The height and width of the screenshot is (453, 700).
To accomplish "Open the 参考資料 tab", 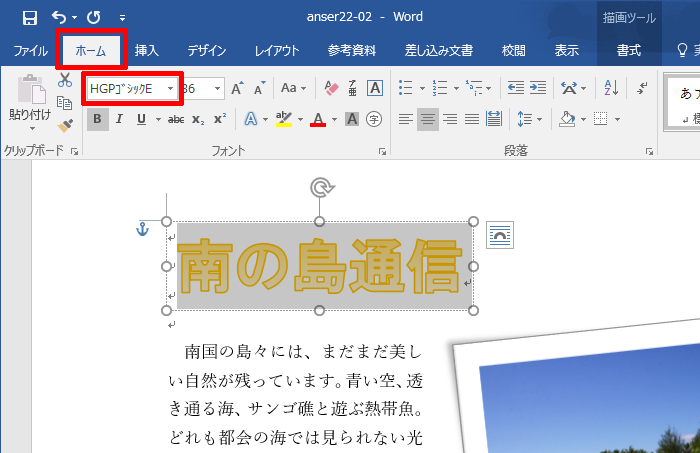I will tap(352, 51).
